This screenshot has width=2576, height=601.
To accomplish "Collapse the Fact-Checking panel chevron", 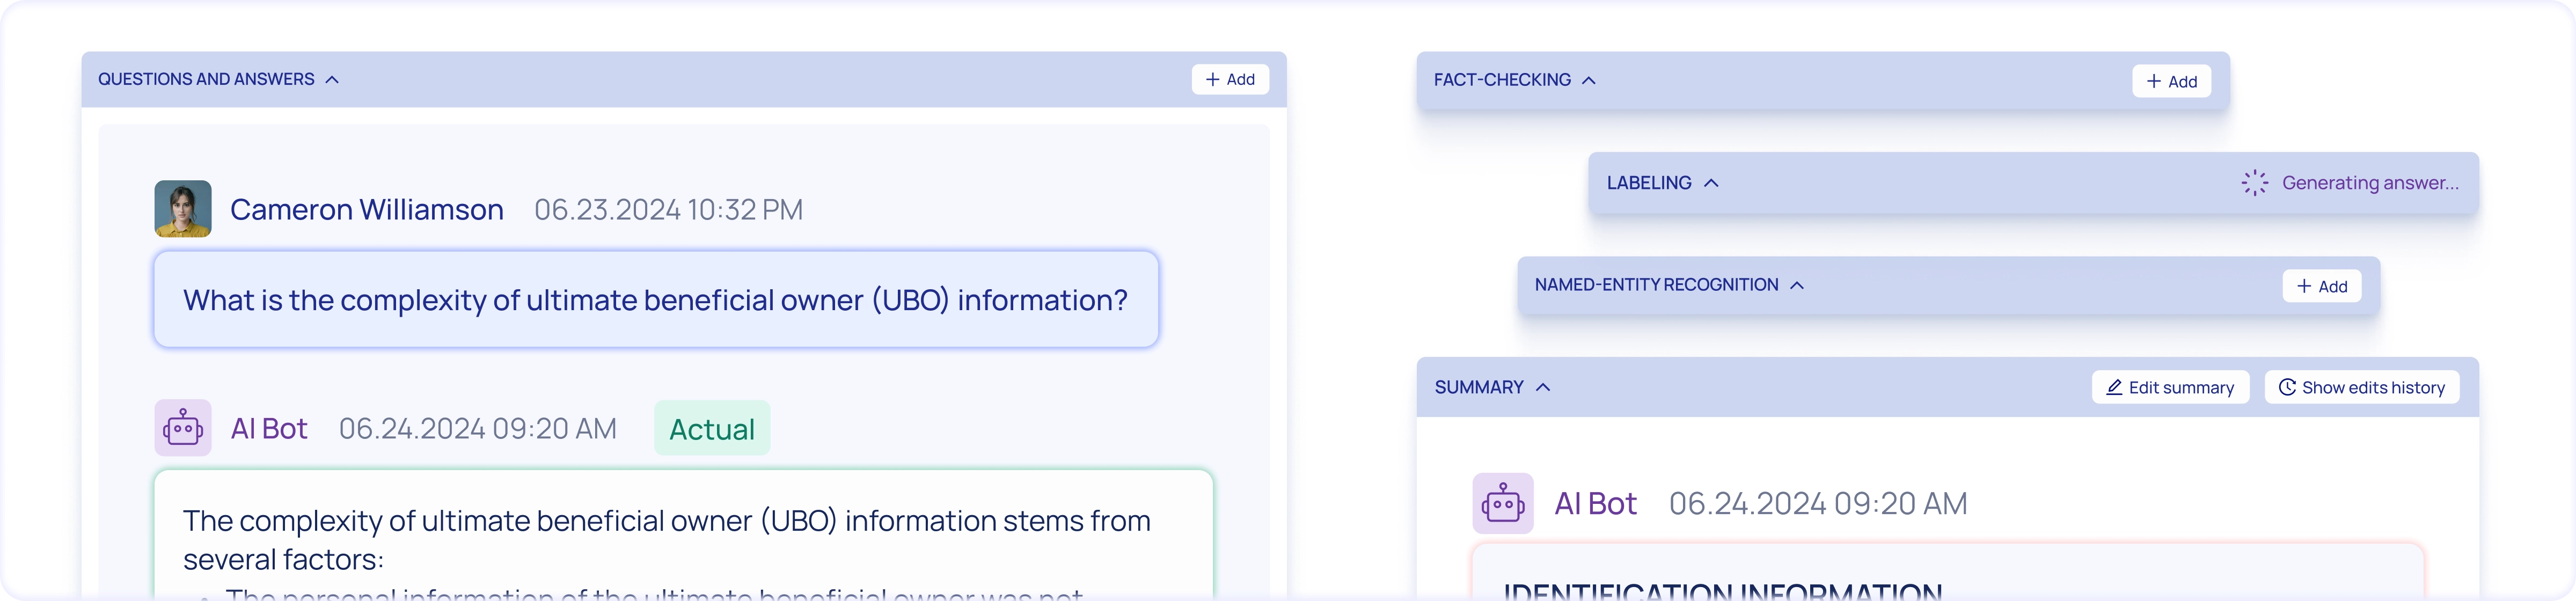I will pos(1588,80).
